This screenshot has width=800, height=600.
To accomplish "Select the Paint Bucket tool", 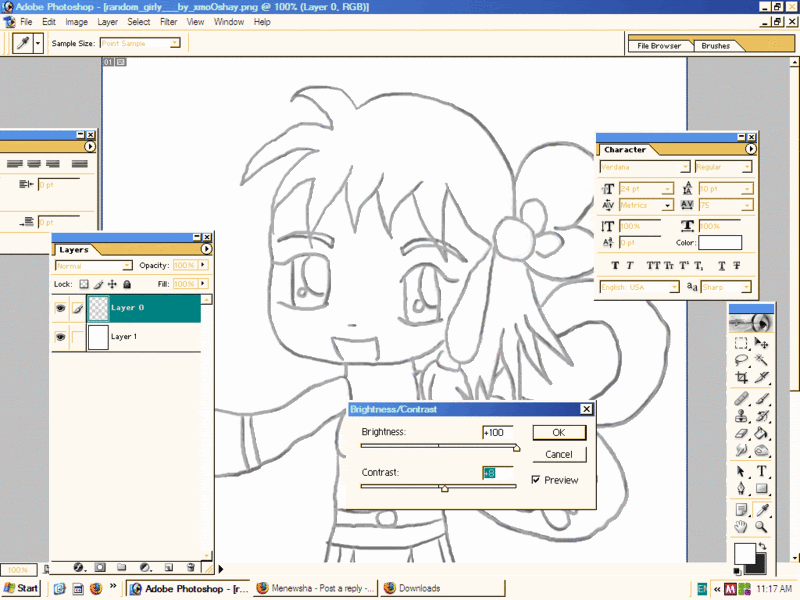I will point(761,433).
